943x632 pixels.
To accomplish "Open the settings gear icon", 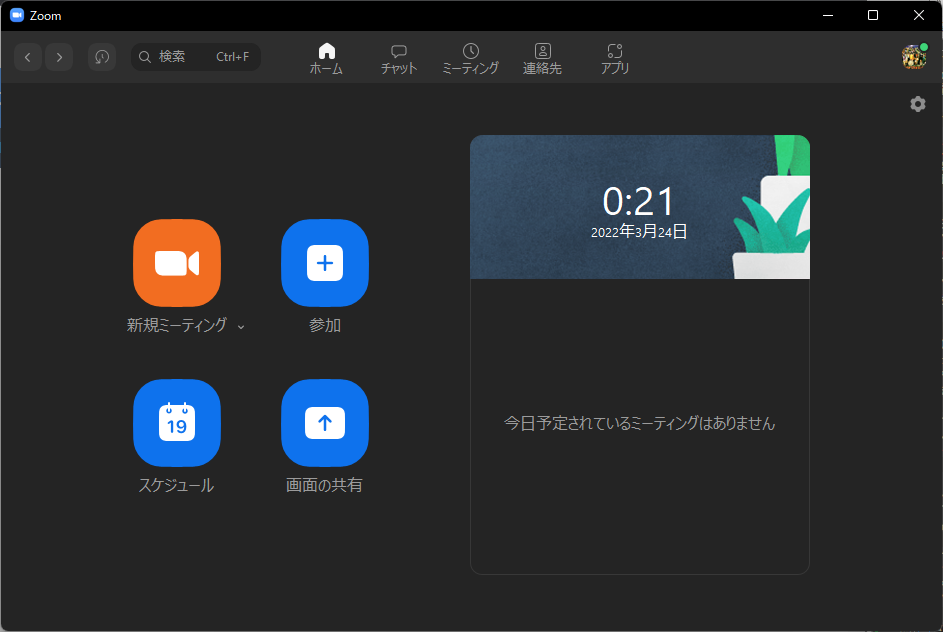I will tap(917, 104).
